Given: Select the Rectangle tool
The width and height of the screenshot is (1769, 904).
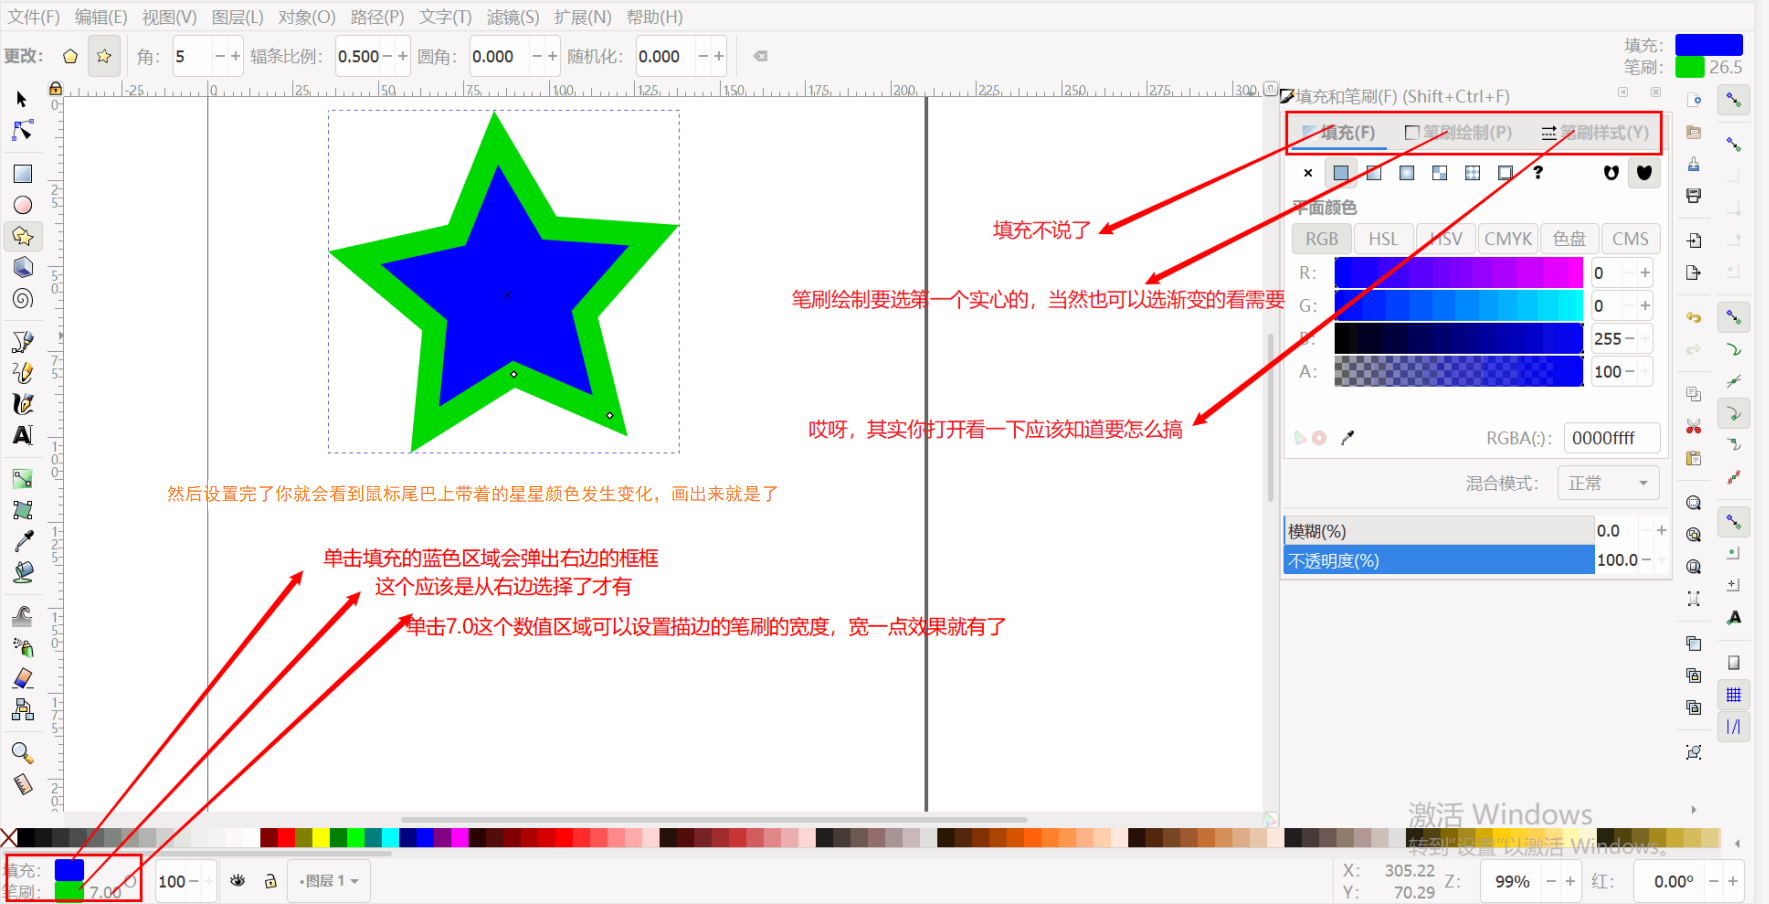Looking at the screenshot, I should click(22, 172).
